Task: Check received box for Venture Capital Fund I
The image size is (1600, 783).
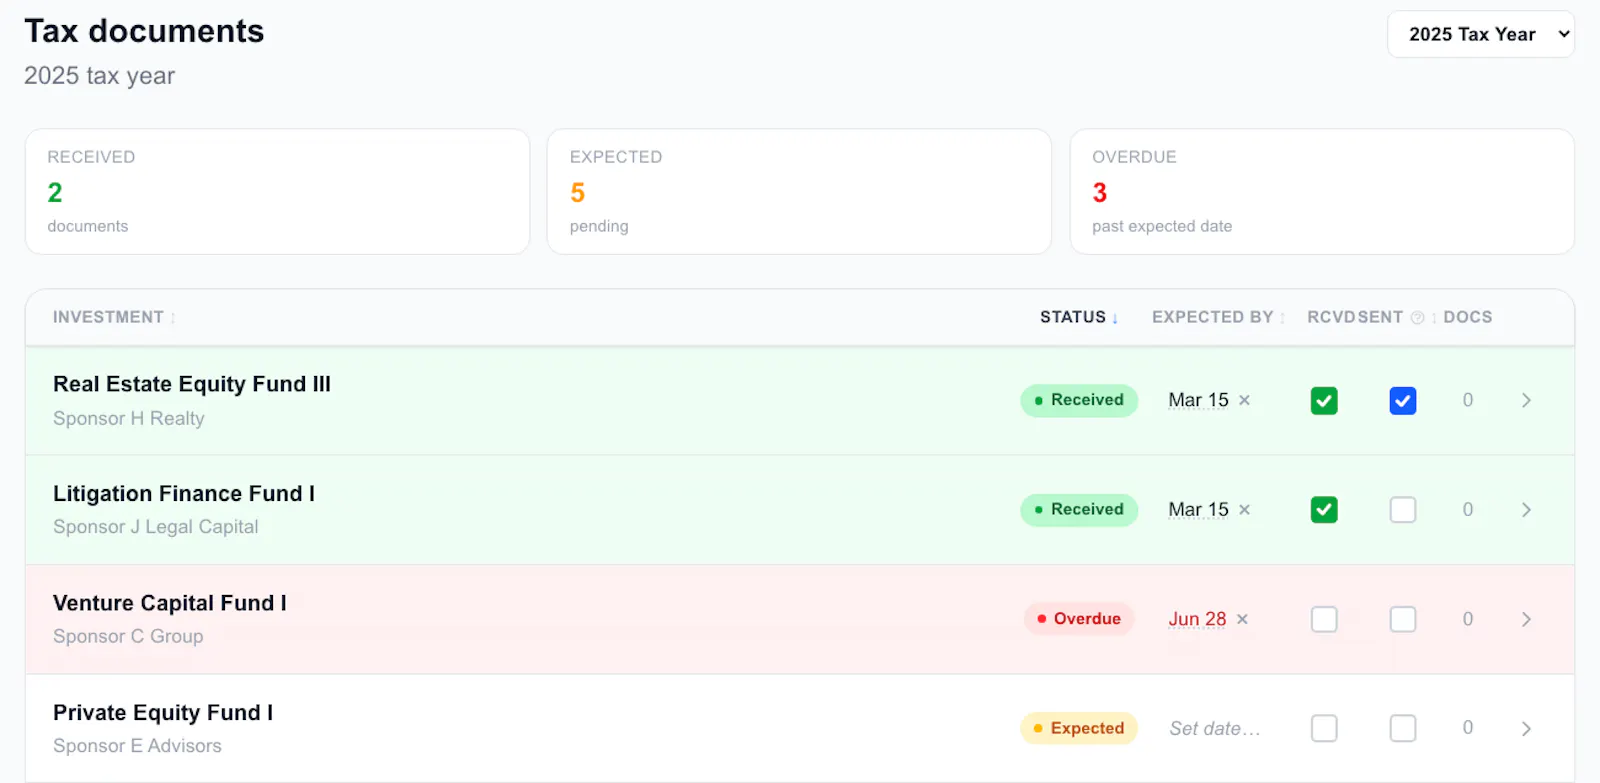Action: (1324, 619)
